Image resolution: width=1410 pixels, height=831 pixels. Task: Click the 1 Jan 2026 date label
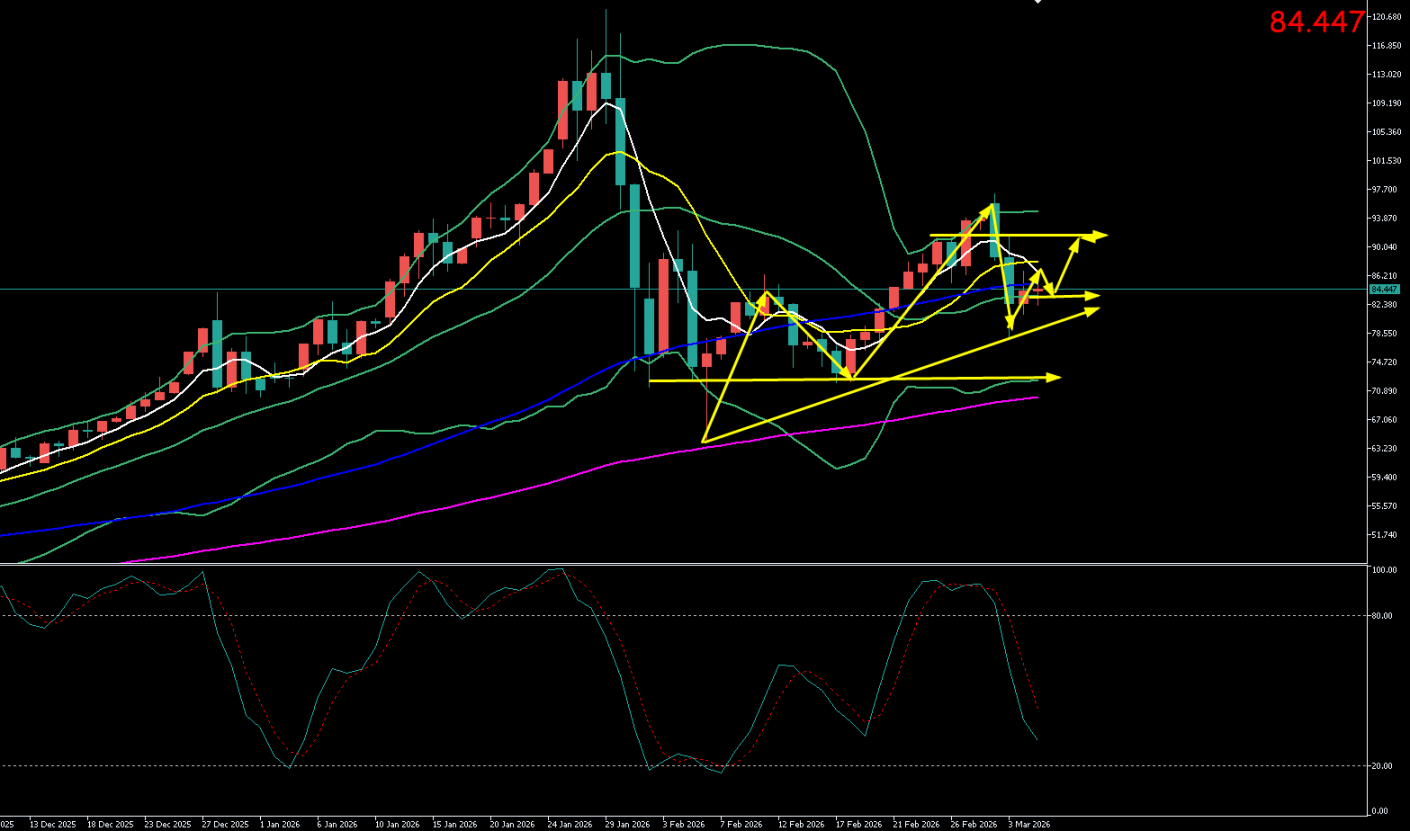click(x=279, y=825)
